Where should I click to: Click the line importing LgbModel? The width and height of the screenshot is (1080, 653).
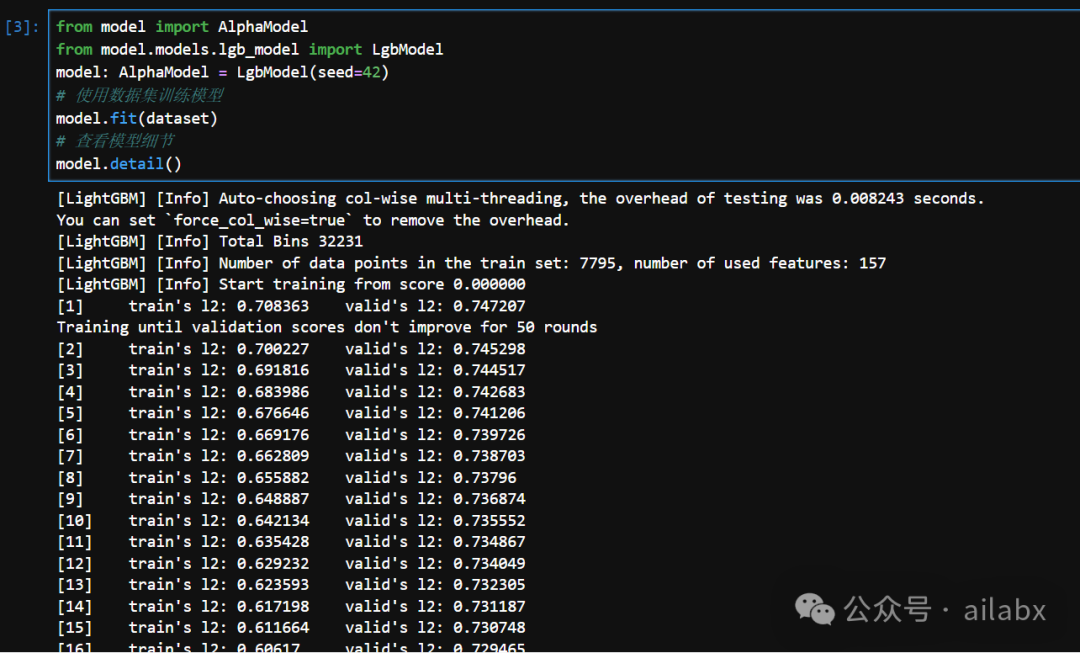coord(249,50)
